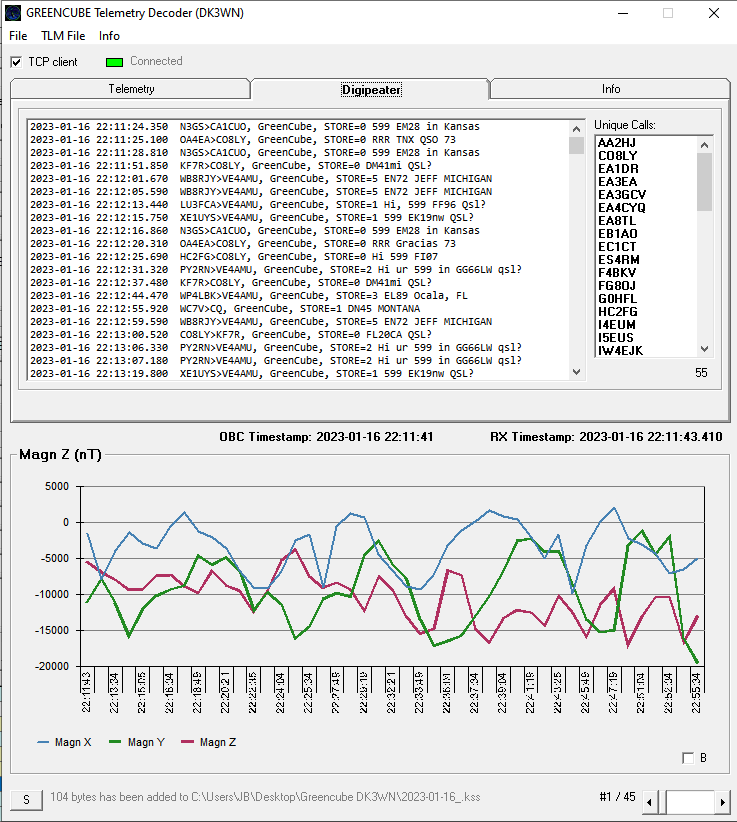The image size is (737, 822).
Task: Close the GREENCUBE Telemetry Decoder window
Action: pyautogui.click(x=714, y=13)
